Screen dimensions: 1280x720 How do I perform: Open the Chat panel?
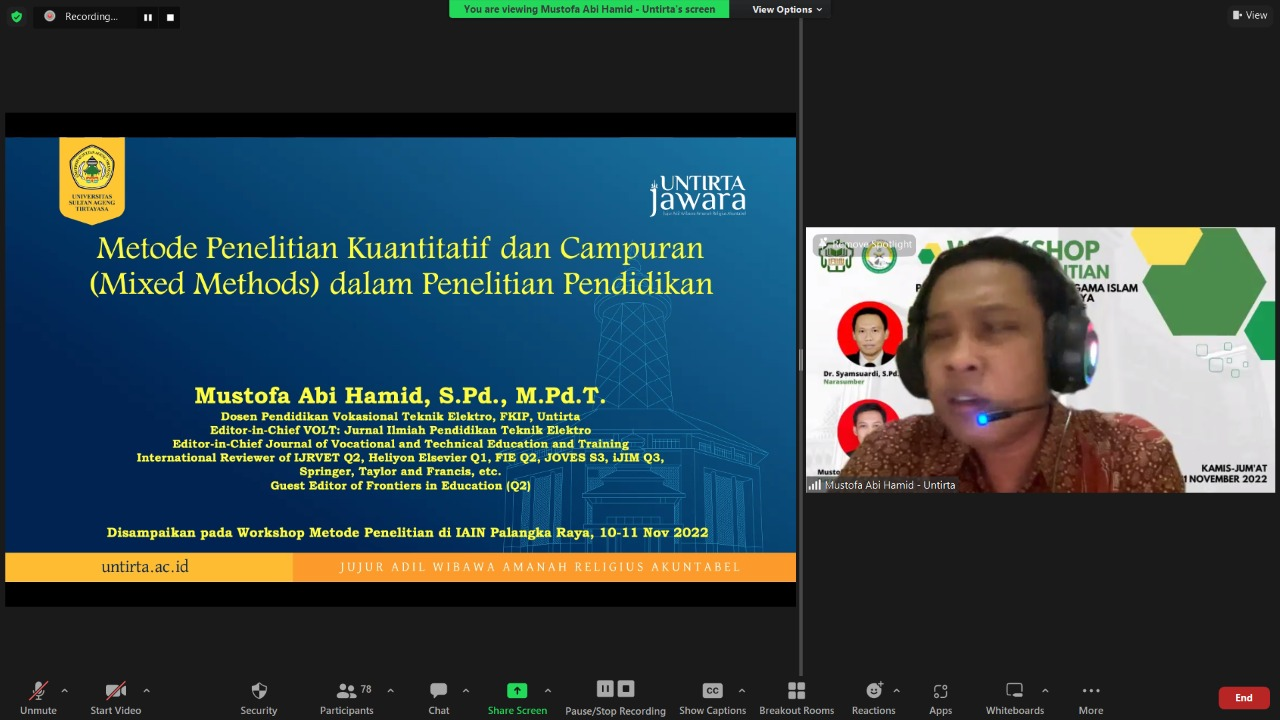tap(438, 698)
